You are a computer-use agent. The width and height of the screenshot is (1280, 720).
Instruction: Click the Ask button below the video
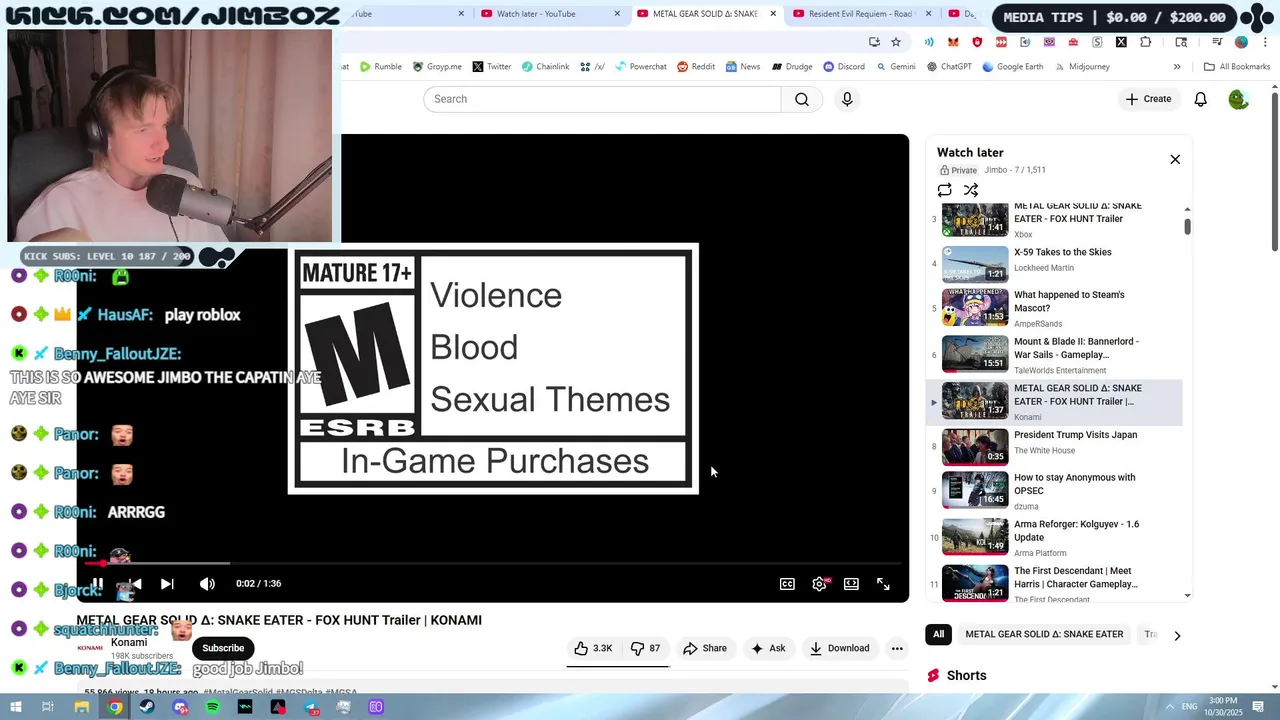768,648
